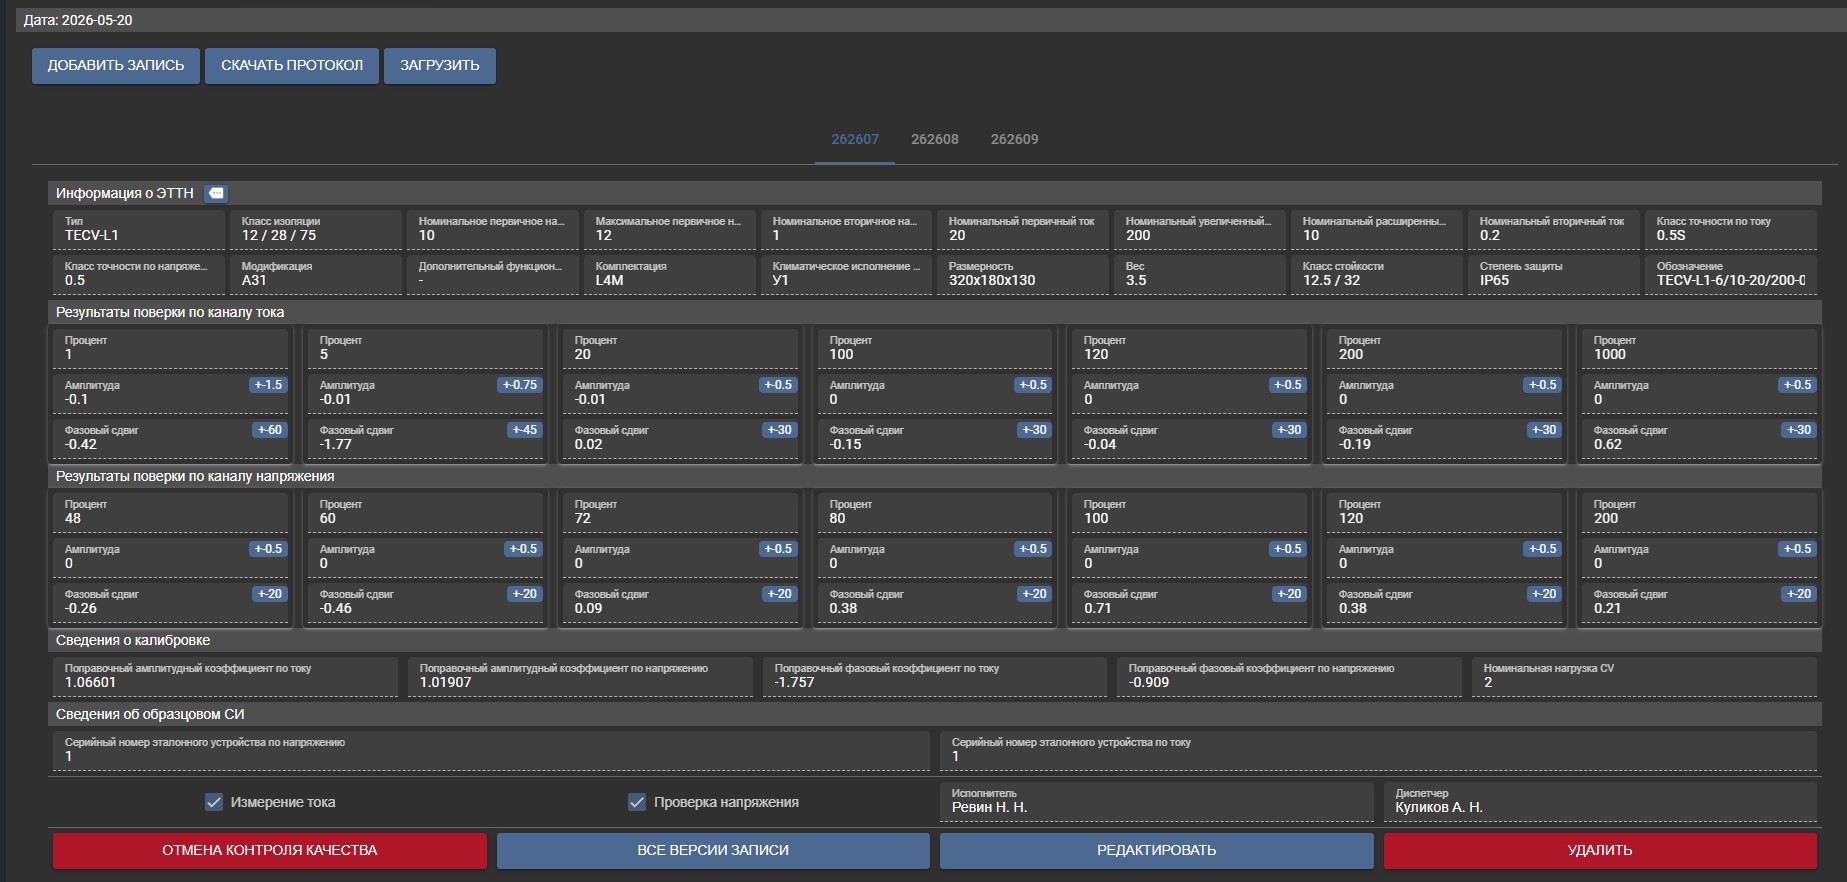Select the Класс стойкости field
This screenshot has height=882, width=1847.
pyautogui.click(x=1377, y=275)
